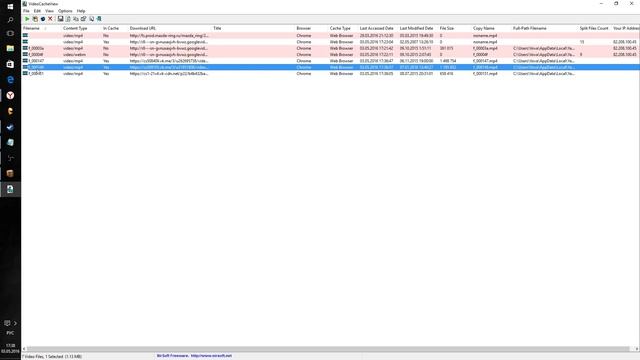The image size is (640, 360).
Task: Open the Windows Start menu
Action: pyautogui.click(x=10, y=7)
